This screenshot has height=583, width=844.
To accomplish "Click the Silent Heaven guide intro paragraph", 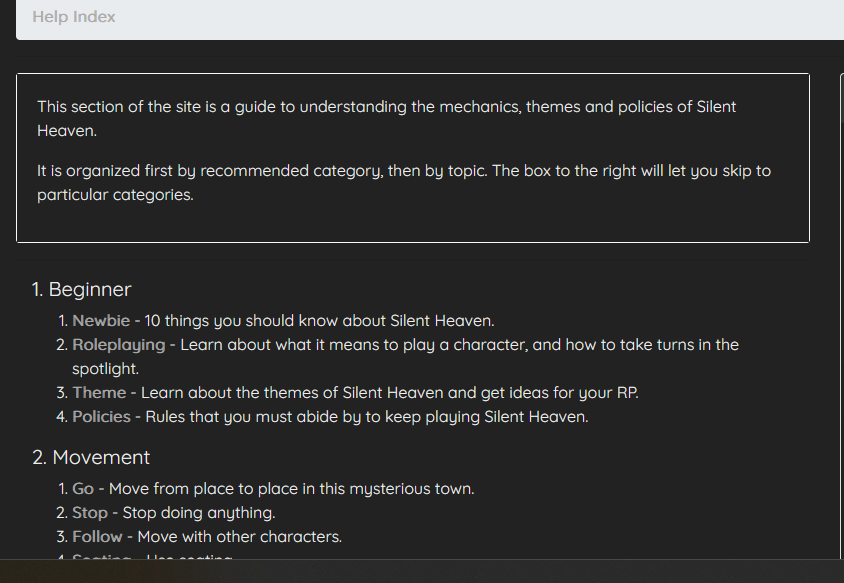I will pyautogui.click(x=386, y=118).
